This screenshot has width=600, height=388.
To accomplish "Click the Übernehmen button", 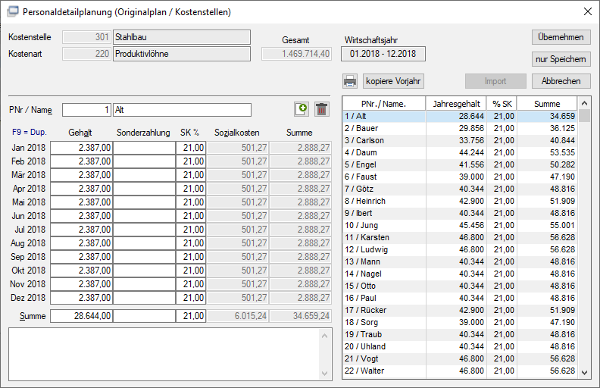I will [561, 37].
